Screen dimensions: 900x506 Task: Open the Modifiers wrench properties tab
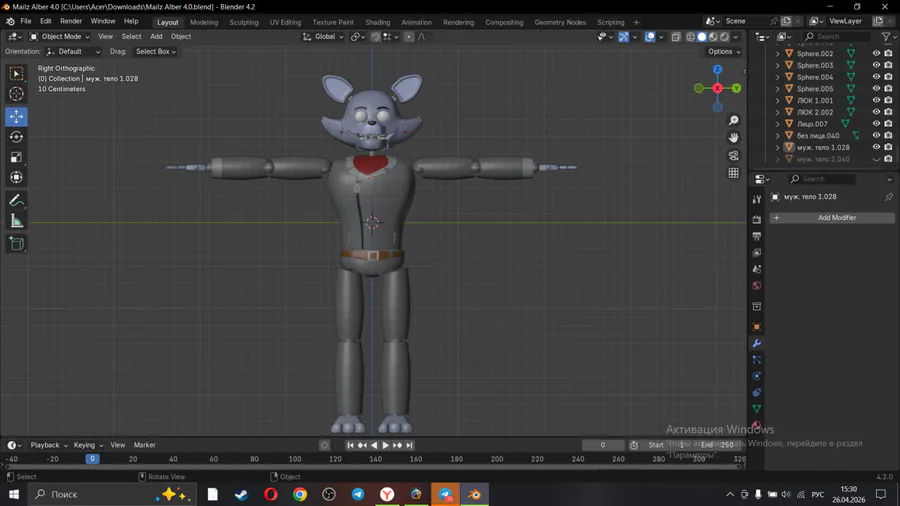coord(757,343)
